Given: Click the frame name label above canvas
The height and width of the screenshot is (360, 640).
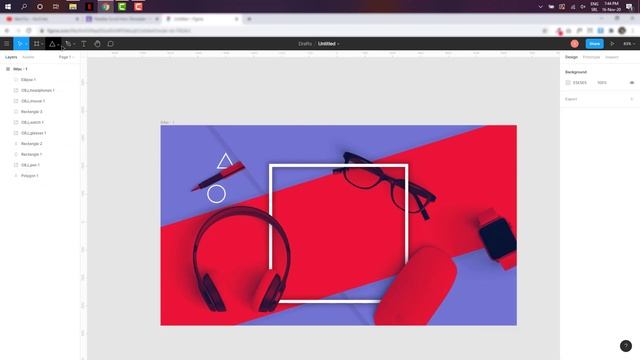Looking at the screenshot, I should pyautogui.click(x=167, y=122).
